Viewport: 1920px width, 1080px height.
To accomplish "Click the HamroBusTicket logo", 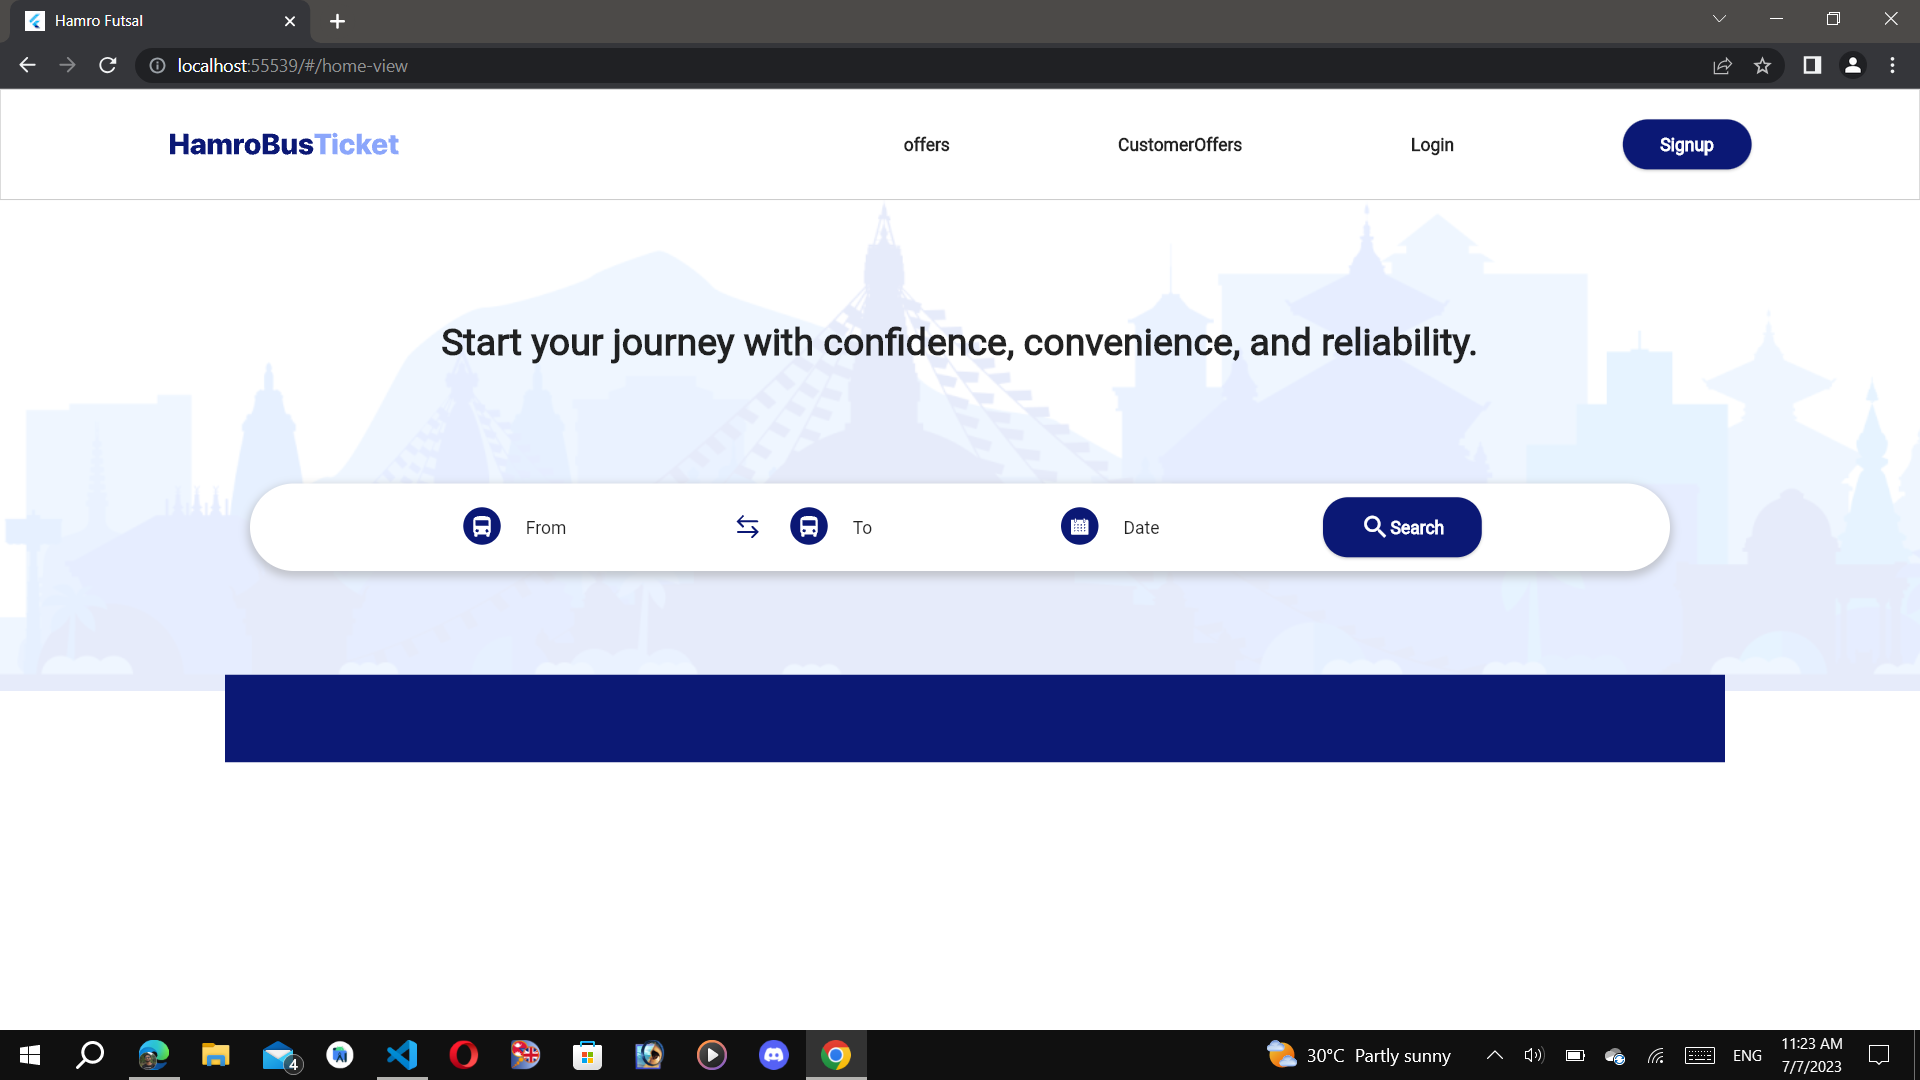I will (284, 144).
